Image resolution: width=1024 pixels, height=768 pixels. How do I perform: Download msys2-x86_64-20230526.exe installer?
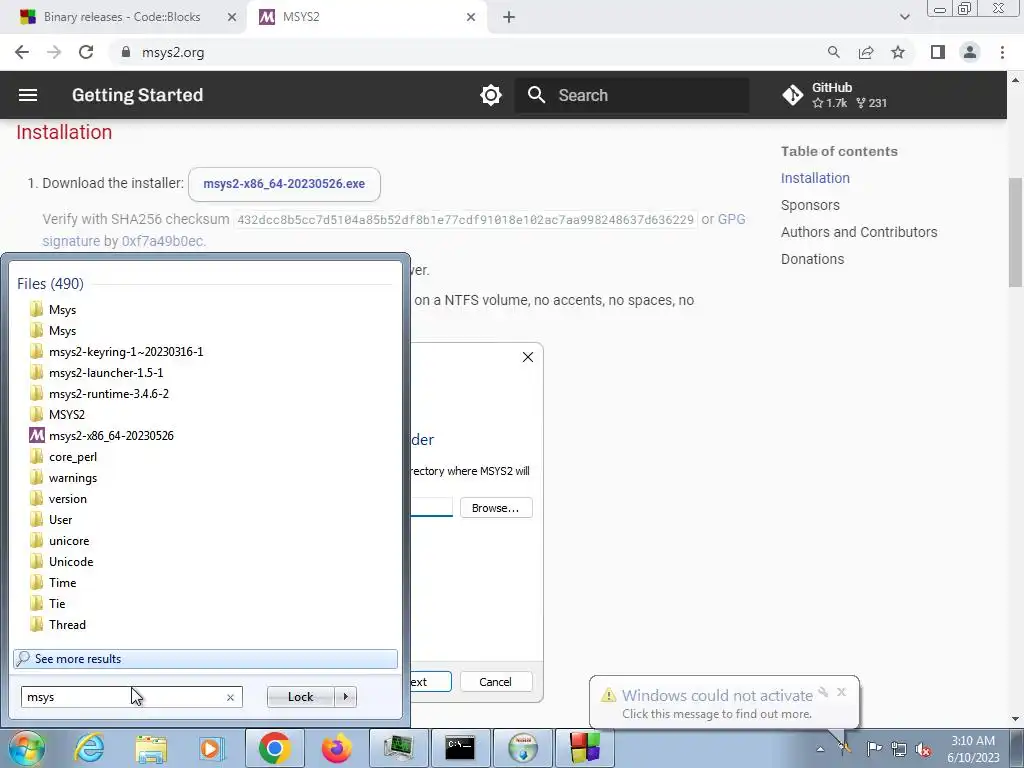(284, 184)
